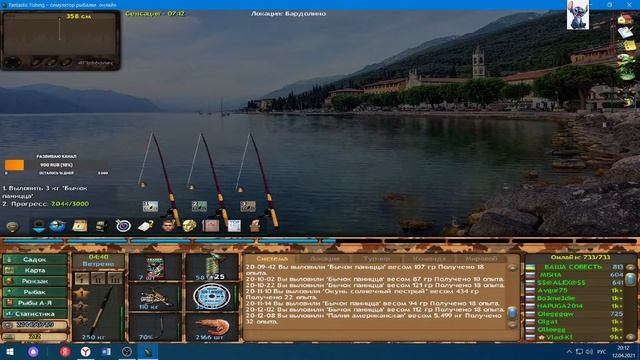Image resolution: width=640 pixels, height=360 pixels.
Task: Open the gold nugget icon
Action: tap(189, 226)
